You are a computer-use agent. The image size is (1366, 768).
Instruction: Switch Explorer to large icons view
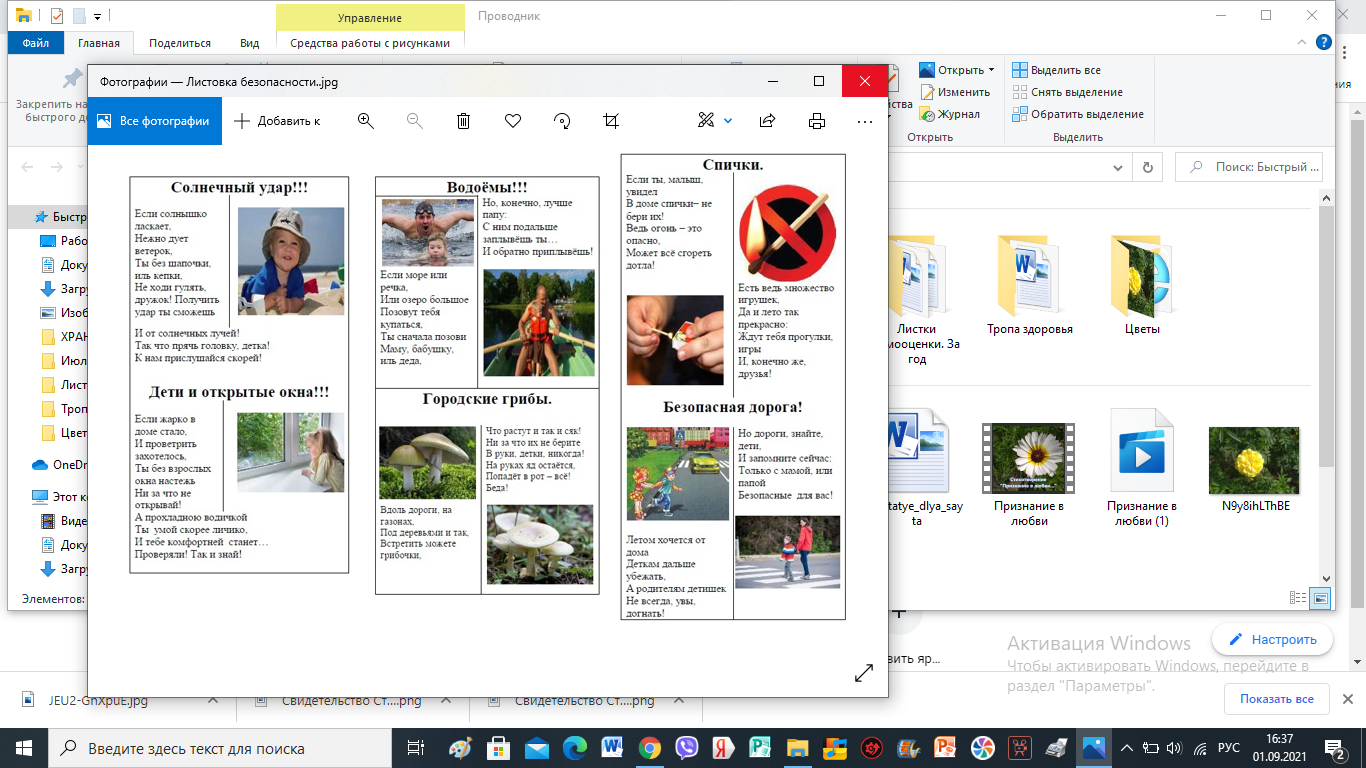[1321, 598]
